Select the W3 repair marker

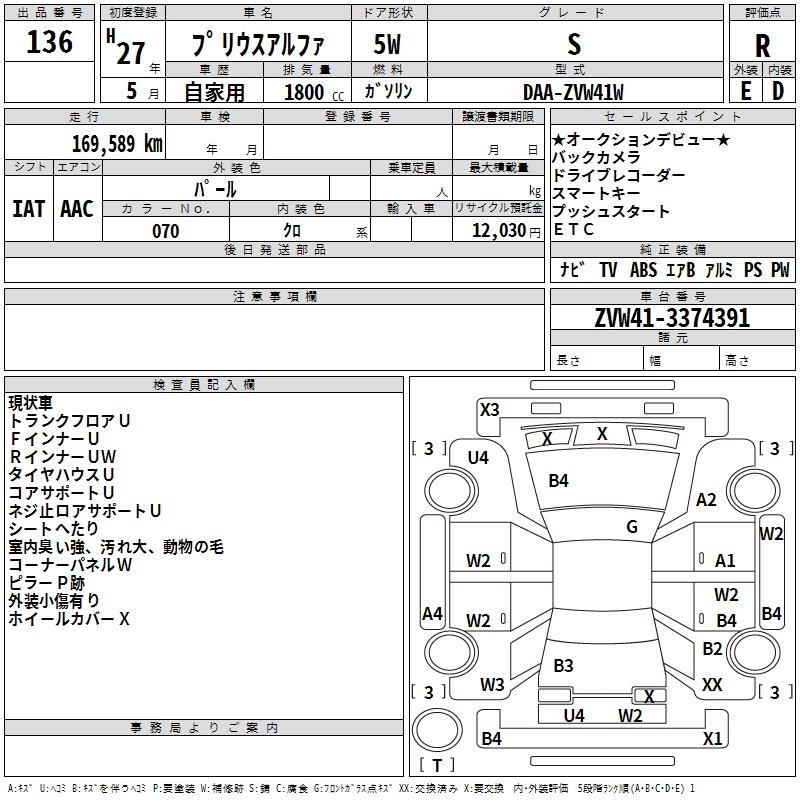point(492,685)
